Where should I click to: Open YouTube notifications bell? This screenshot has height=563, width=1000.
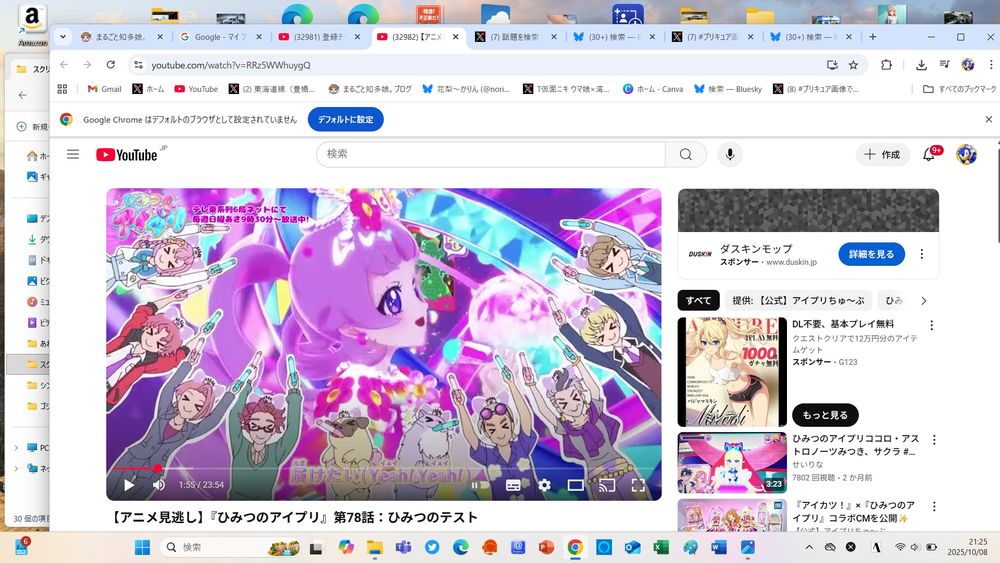click(929, 154)
